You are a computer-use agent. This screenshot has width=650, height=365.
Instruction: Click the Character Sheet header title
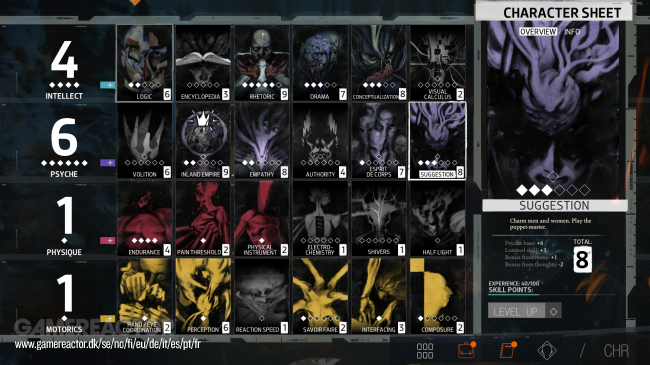click(562, 13)
